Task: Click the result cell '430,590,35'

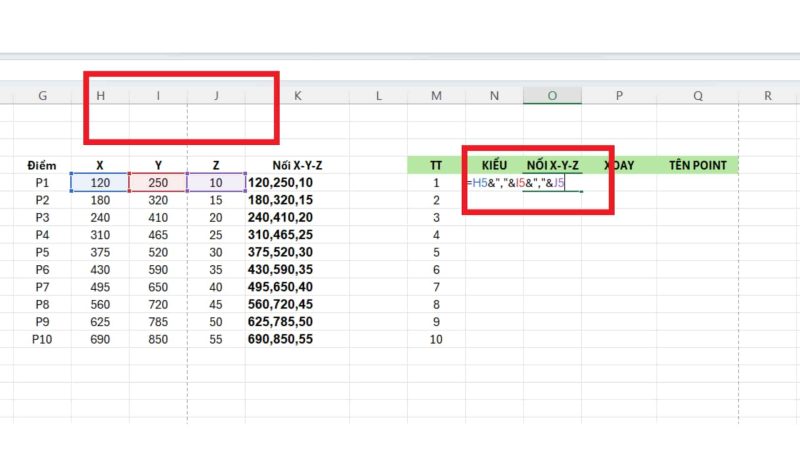Action: tap(297, 269)
